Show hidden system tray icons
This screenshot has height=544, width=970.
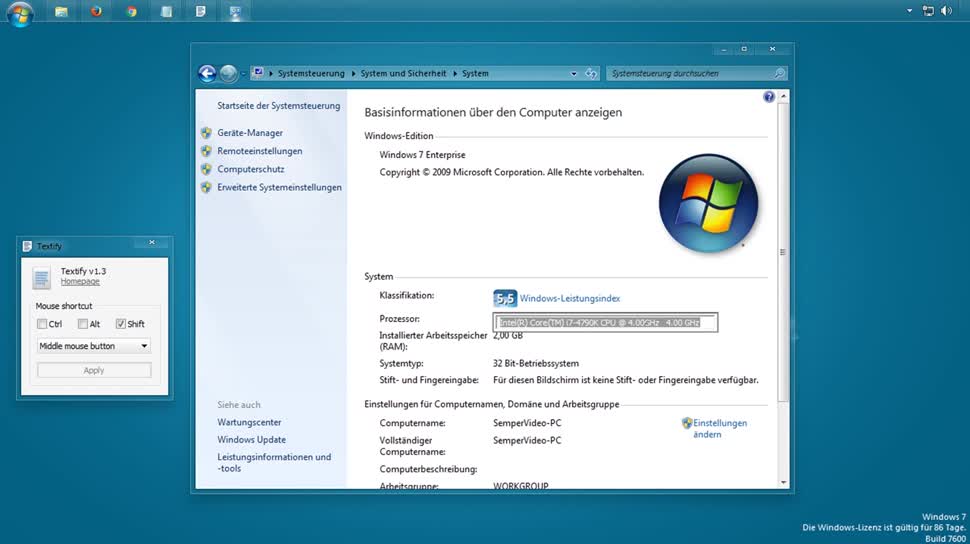pos(909,11)
